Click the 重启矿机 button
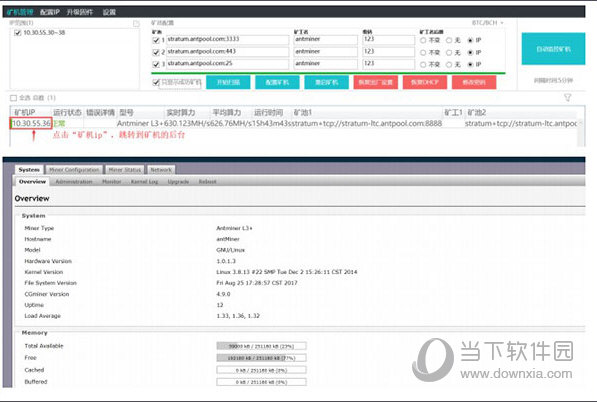The width and height of the screenshot is (597, 403). tap(326, 82)
